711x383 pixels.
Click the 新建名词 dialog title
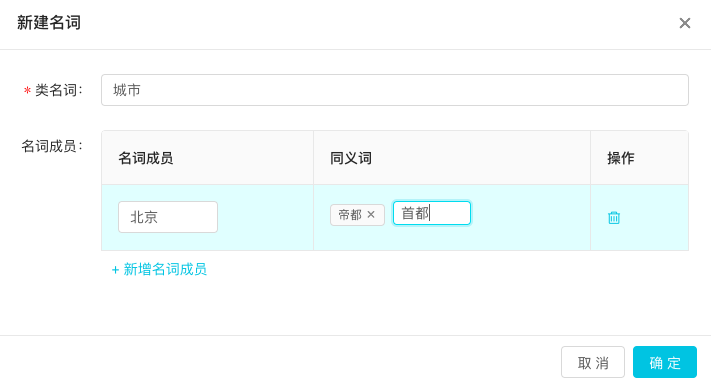pos(49,22)
